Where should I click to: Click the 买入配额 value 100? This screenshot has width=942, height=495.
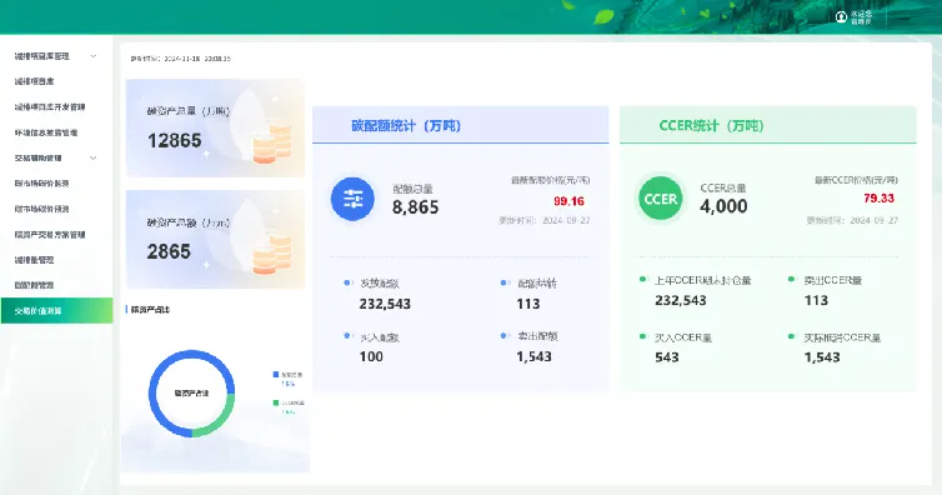[x=371, y=357]
